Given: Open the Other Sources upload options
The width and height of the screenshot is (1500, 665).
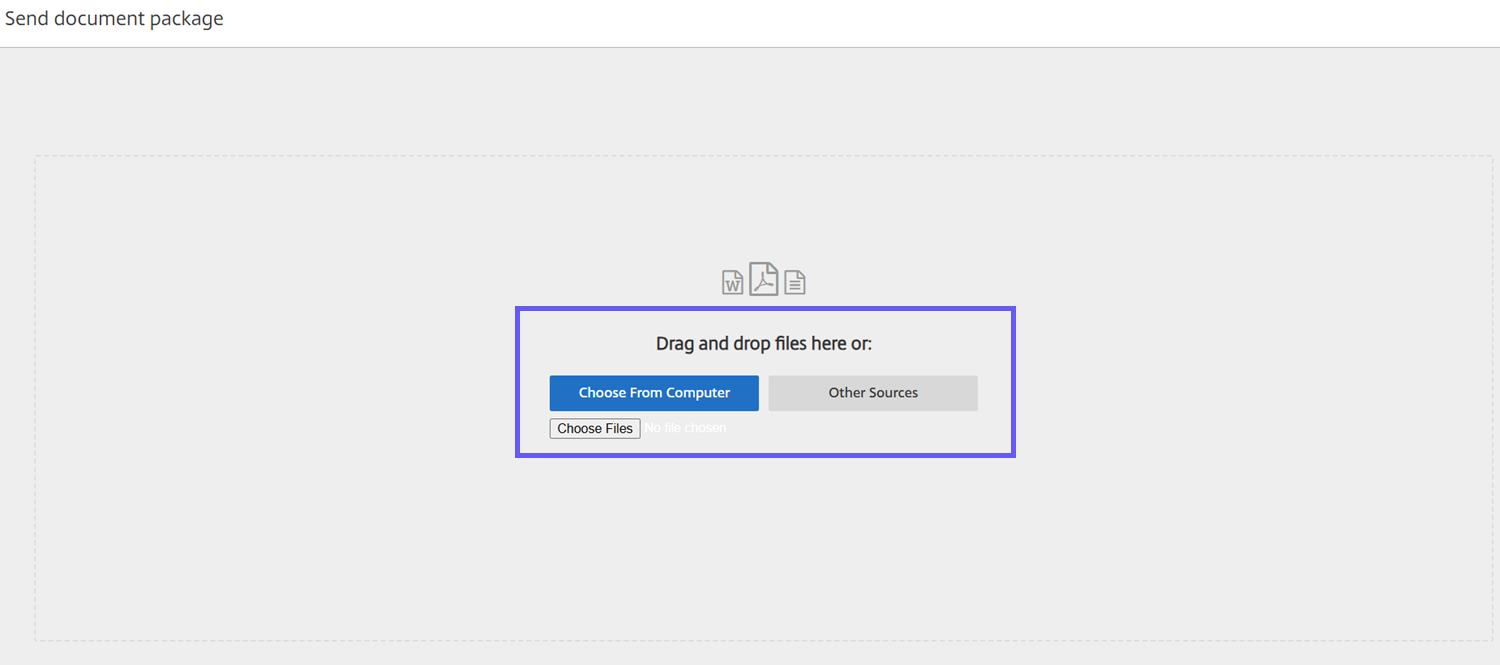Looking at the screenshot, I should [x=873, y=393].
